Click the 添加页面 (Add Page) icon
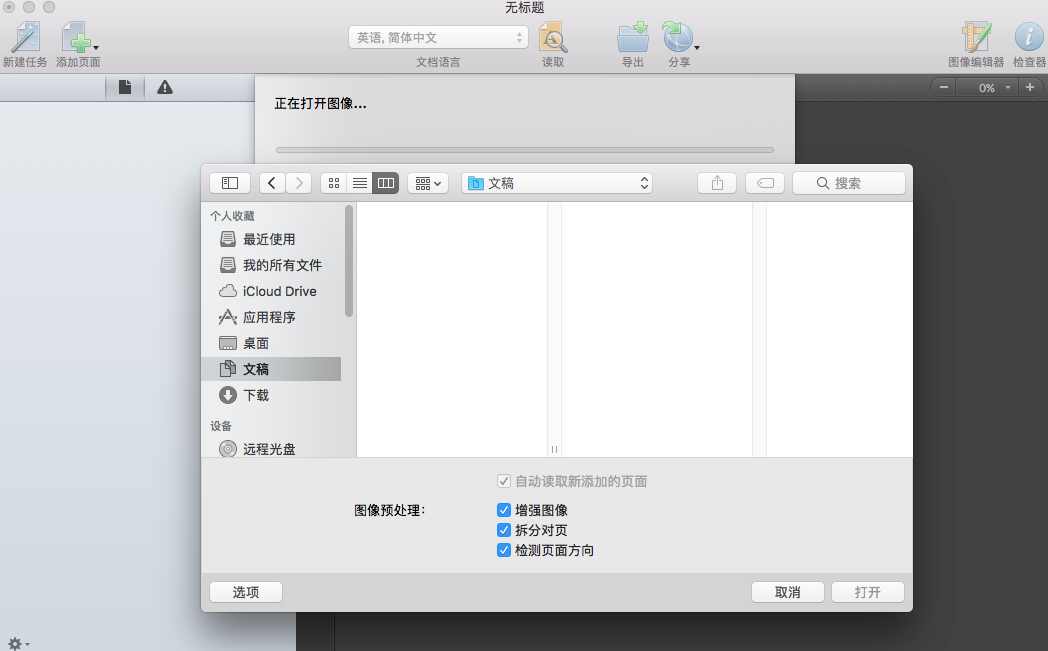 coord(77,39)
